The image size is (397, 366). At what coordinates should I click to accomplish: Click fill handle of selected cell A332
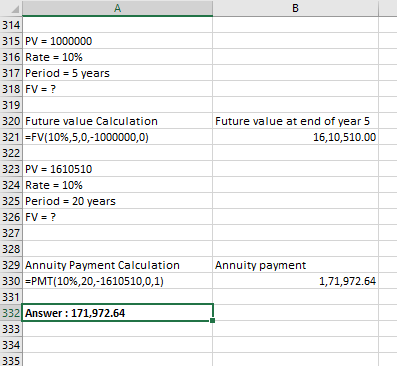[x=213, y=320]
